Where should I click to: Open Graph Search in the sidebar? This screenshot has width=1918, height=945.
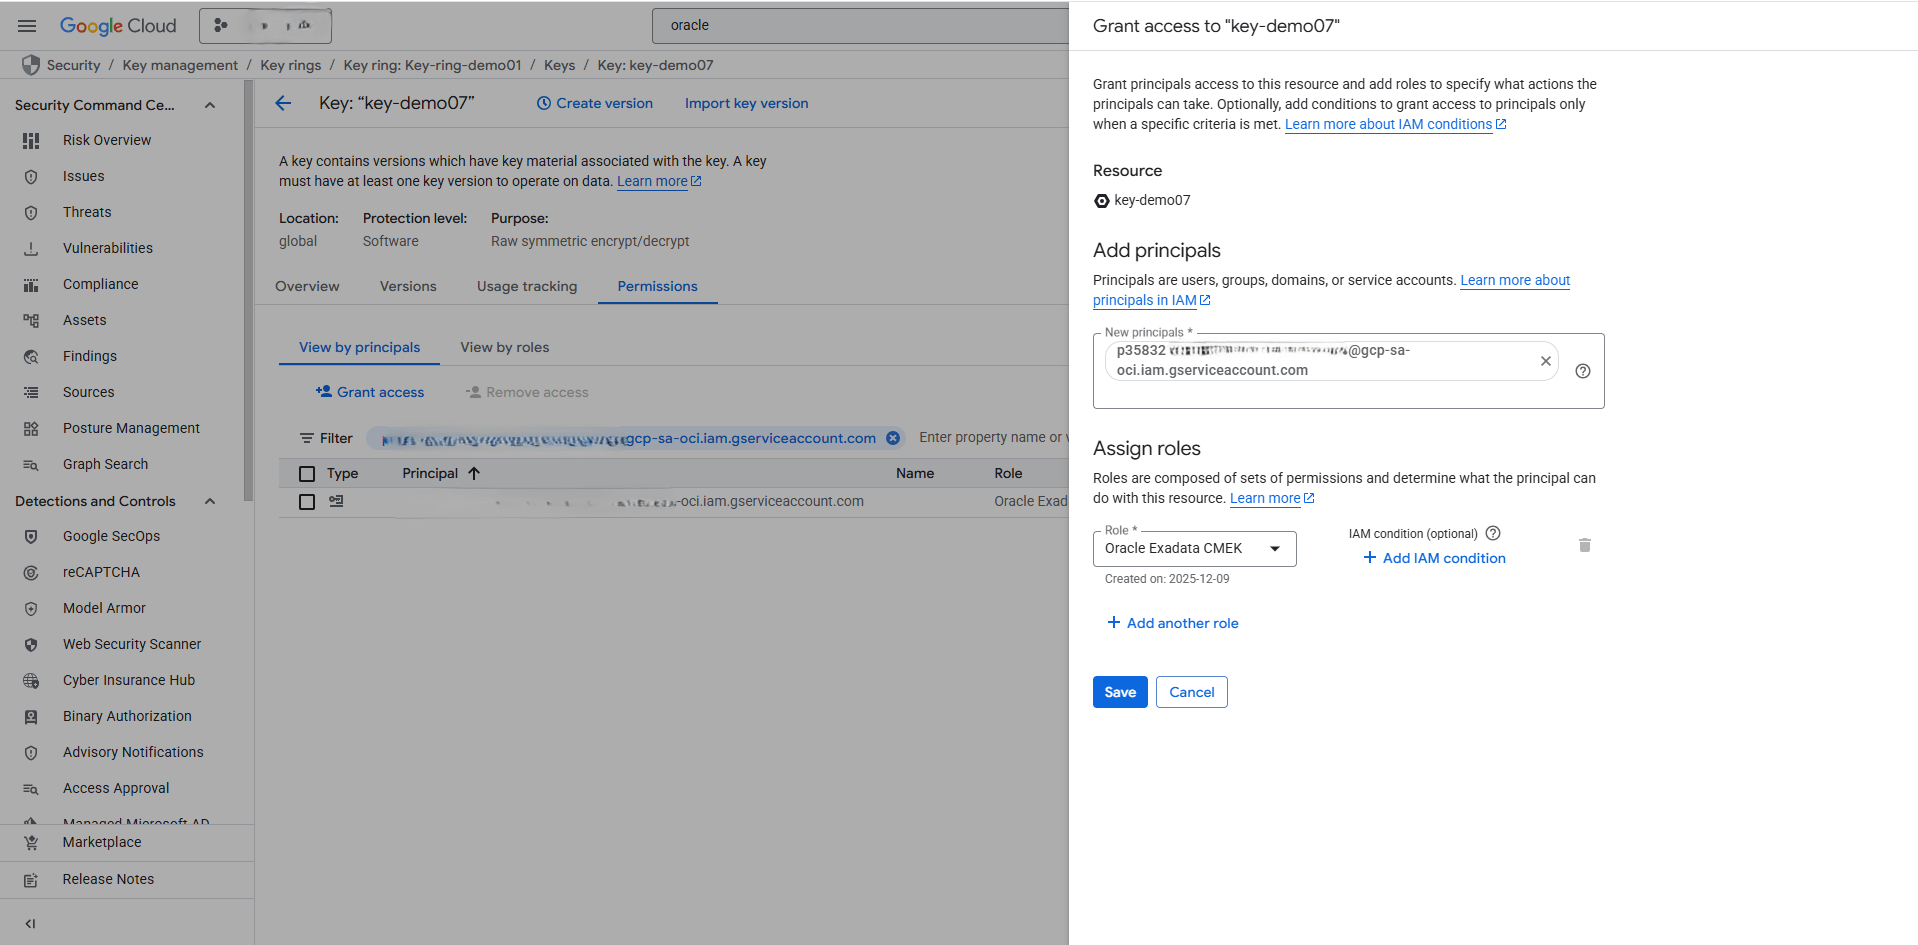coord(104,464)
